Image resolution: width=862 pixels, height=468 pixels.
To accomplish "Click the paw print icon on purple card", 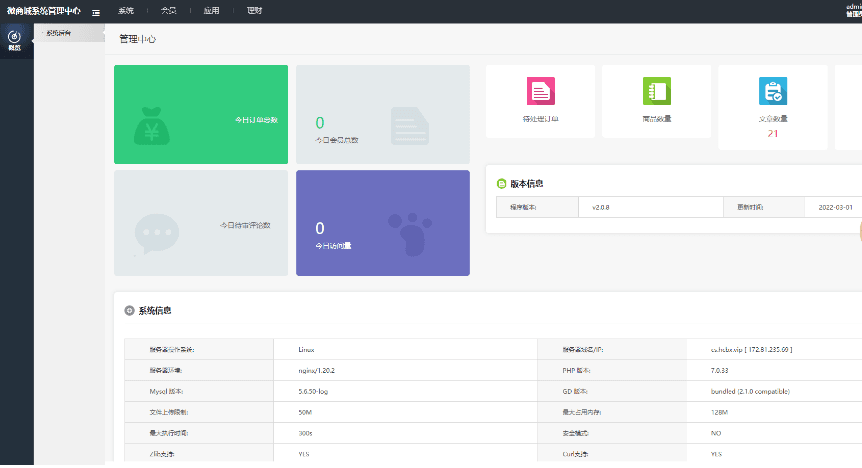I will point(411,231).
